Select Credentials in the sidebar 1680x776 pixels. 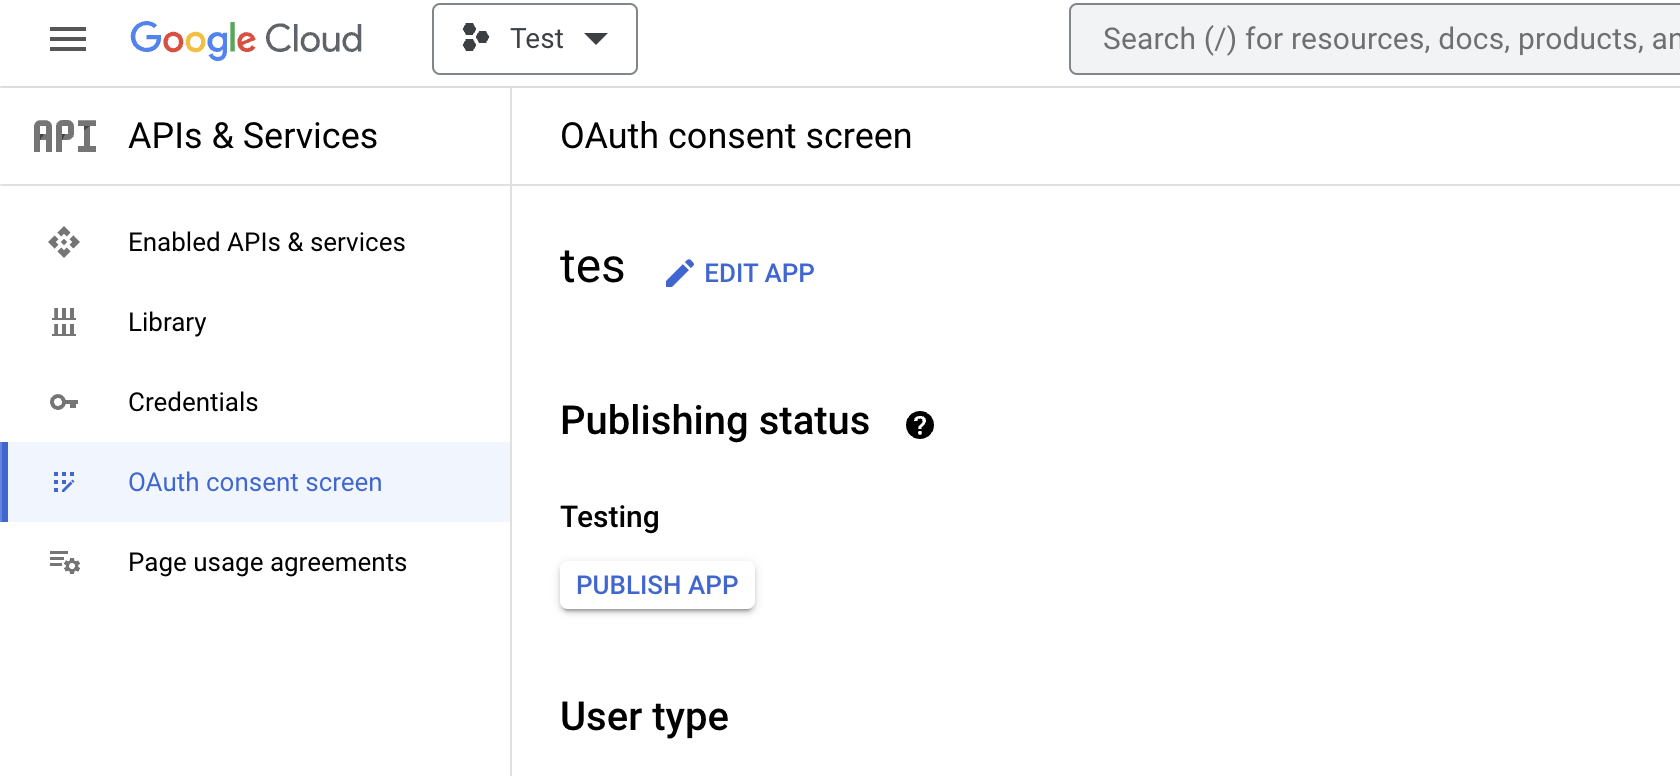tap(193, 402)
